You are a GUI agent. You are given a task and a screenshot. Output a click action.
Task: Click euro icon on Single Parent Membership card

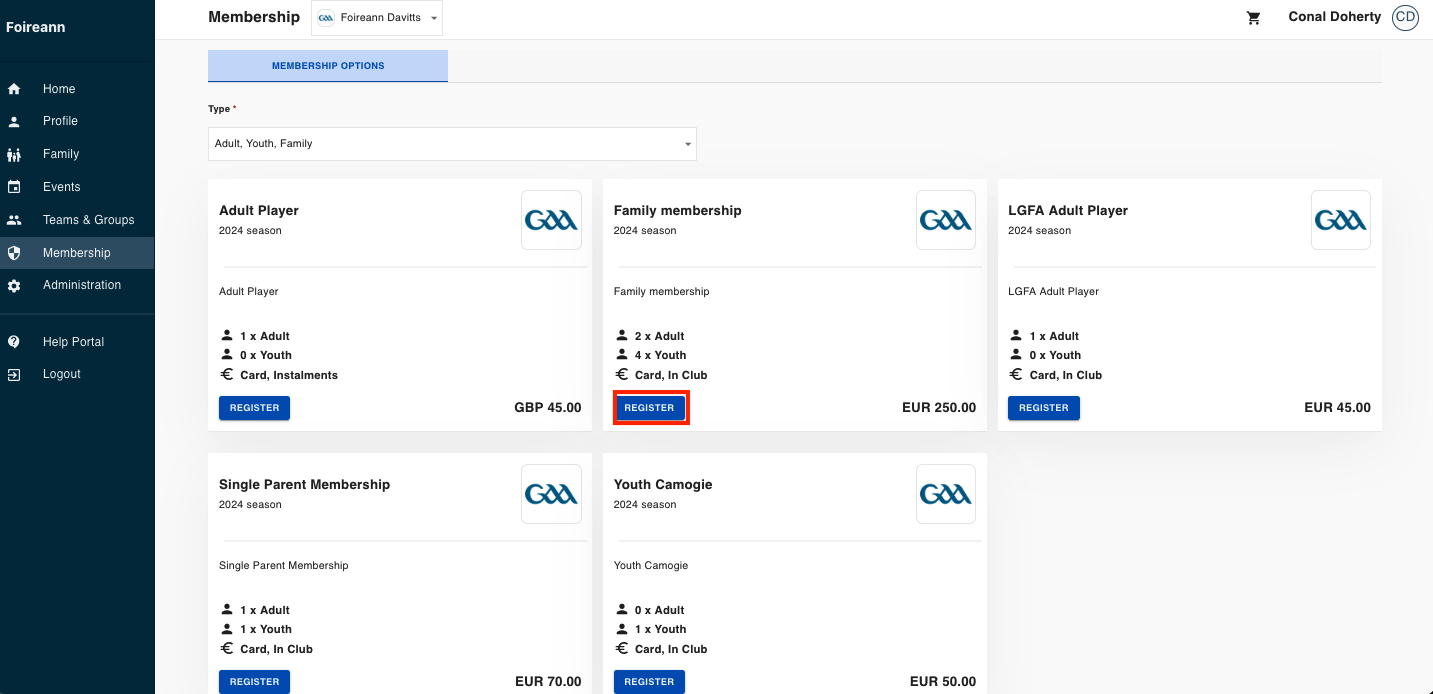tap(227, 649)
